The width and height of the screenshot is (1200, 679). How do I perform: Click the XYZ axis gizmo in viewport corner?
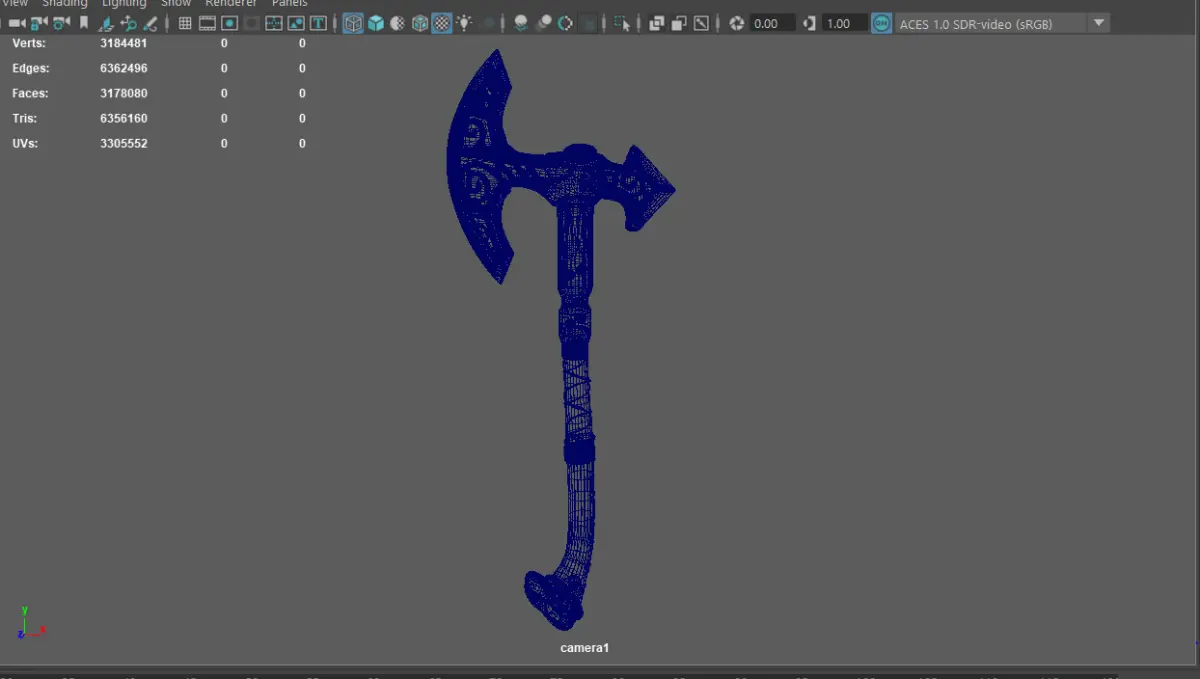30,622
